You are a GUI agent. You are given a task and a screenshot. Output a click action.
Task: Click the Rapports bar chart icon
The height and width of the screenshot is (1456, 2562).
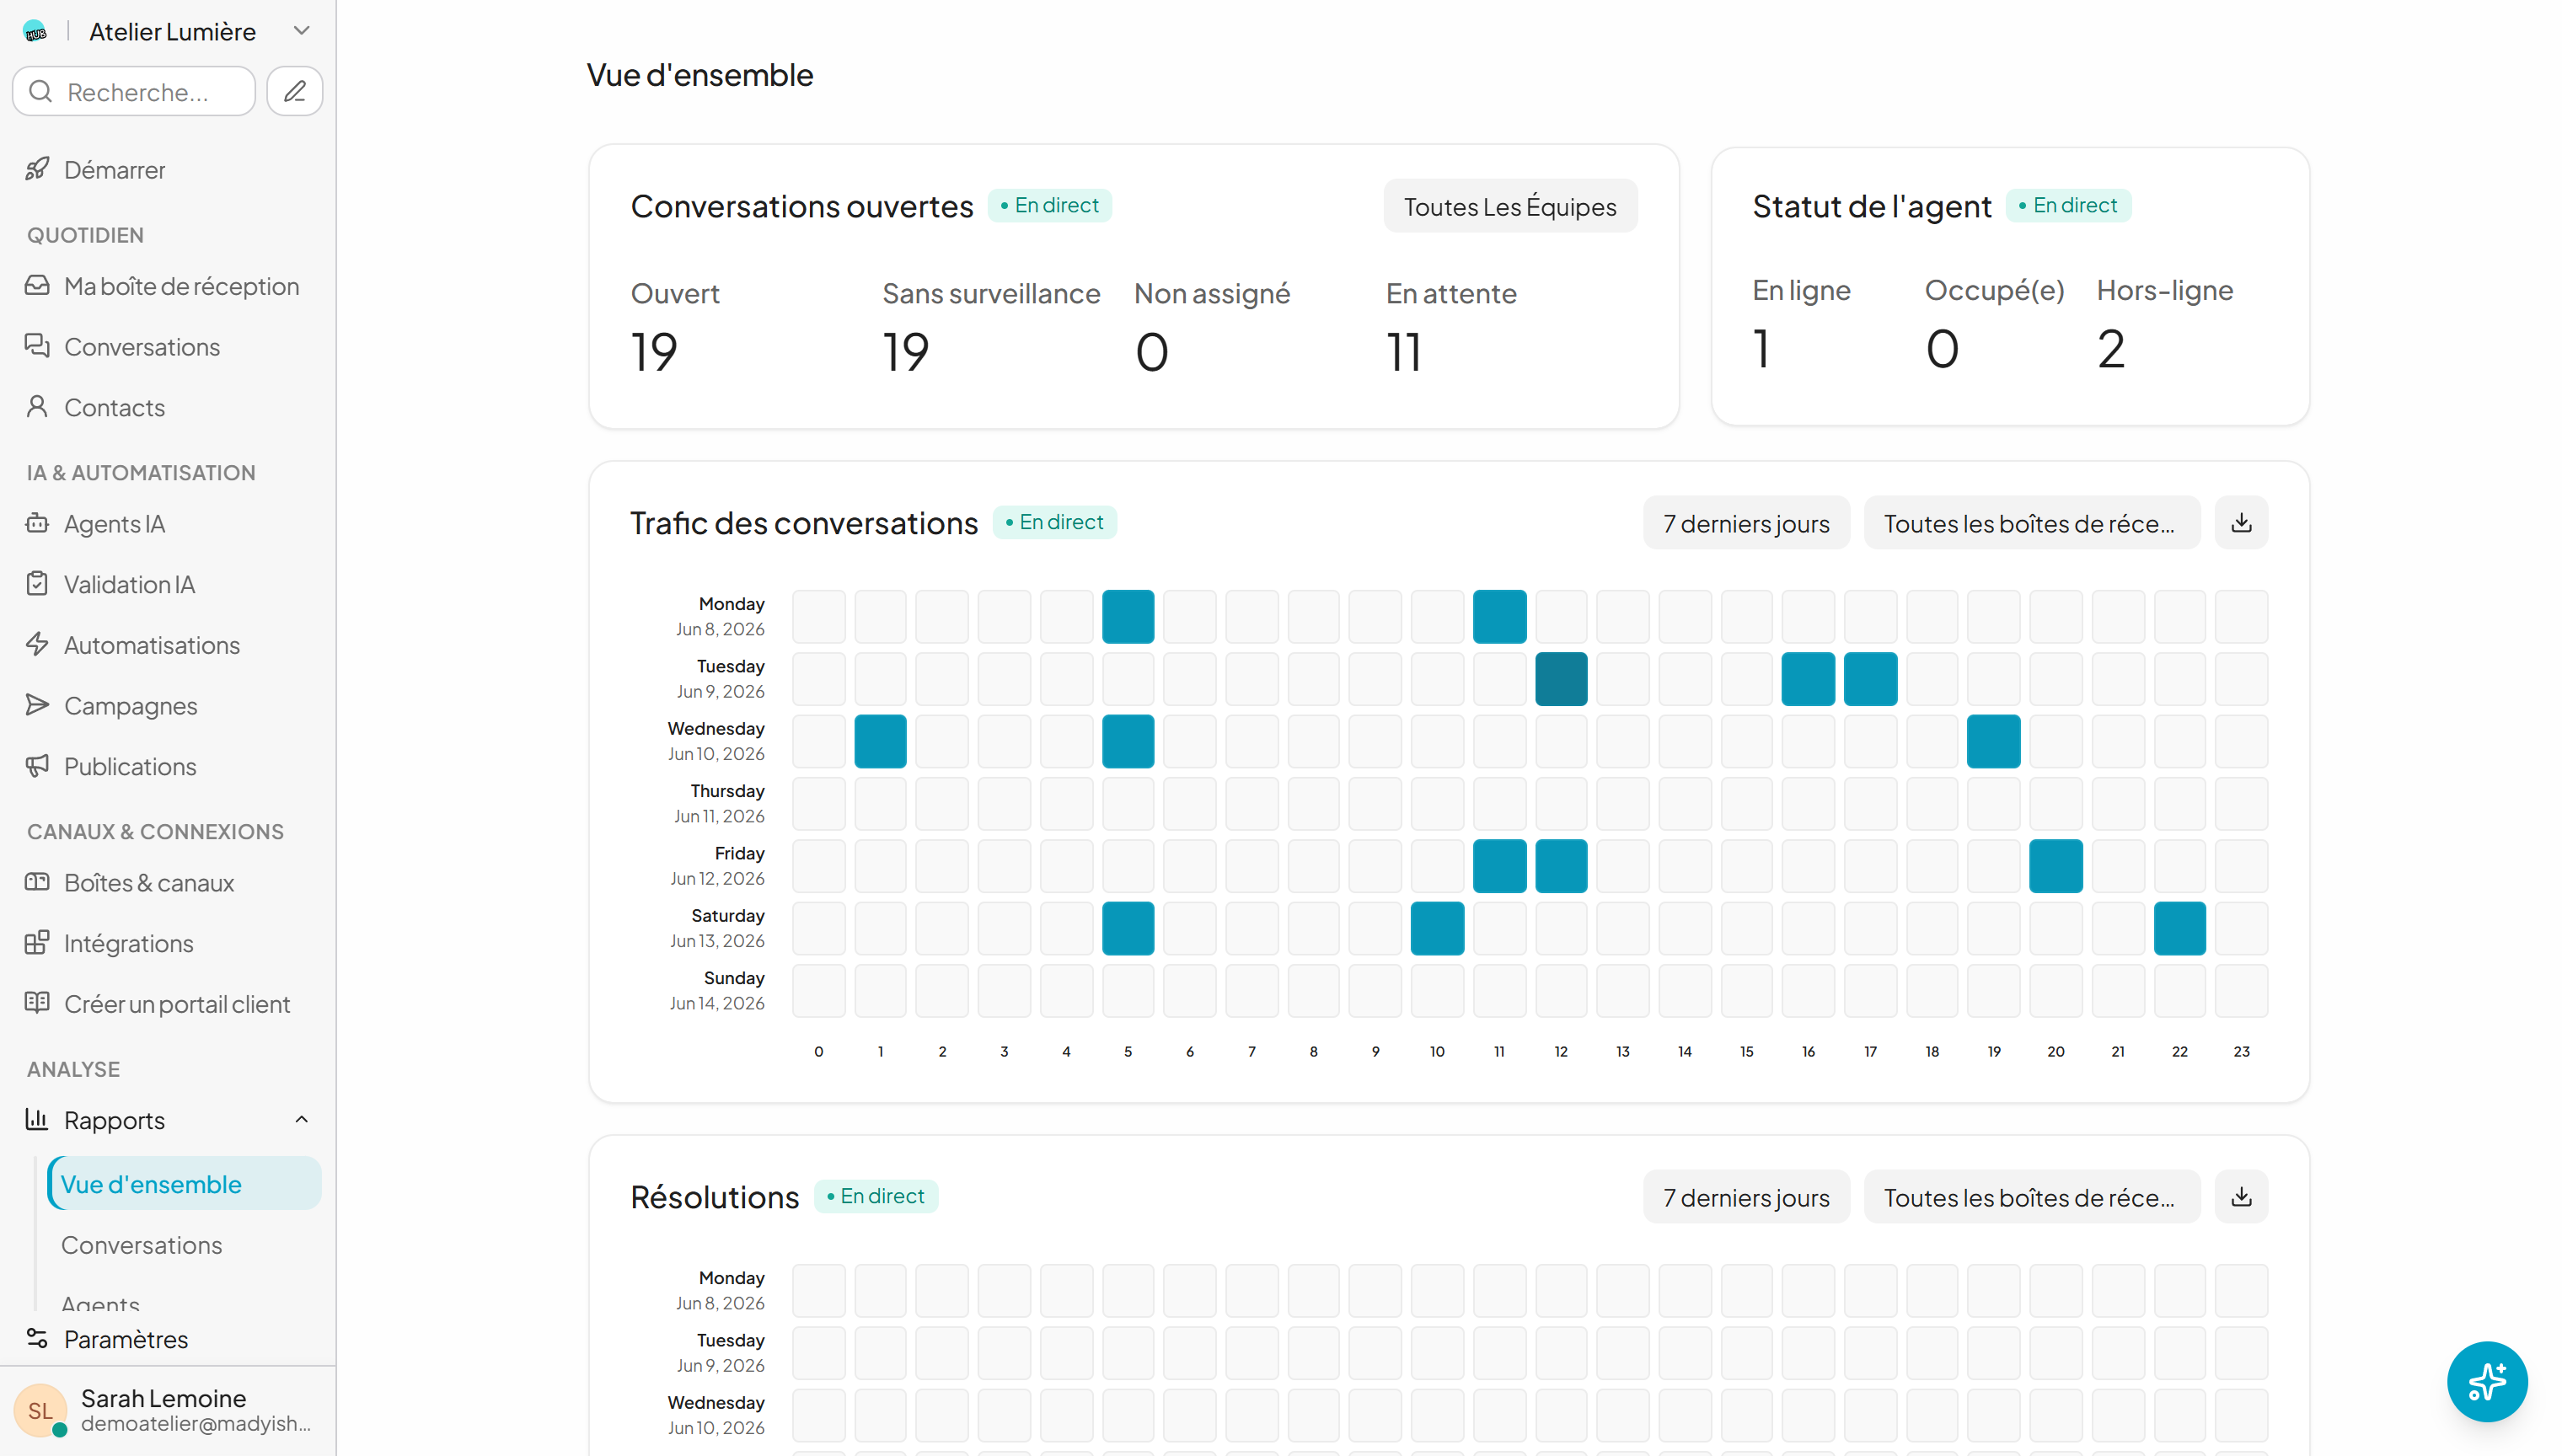click(38, 1120)
